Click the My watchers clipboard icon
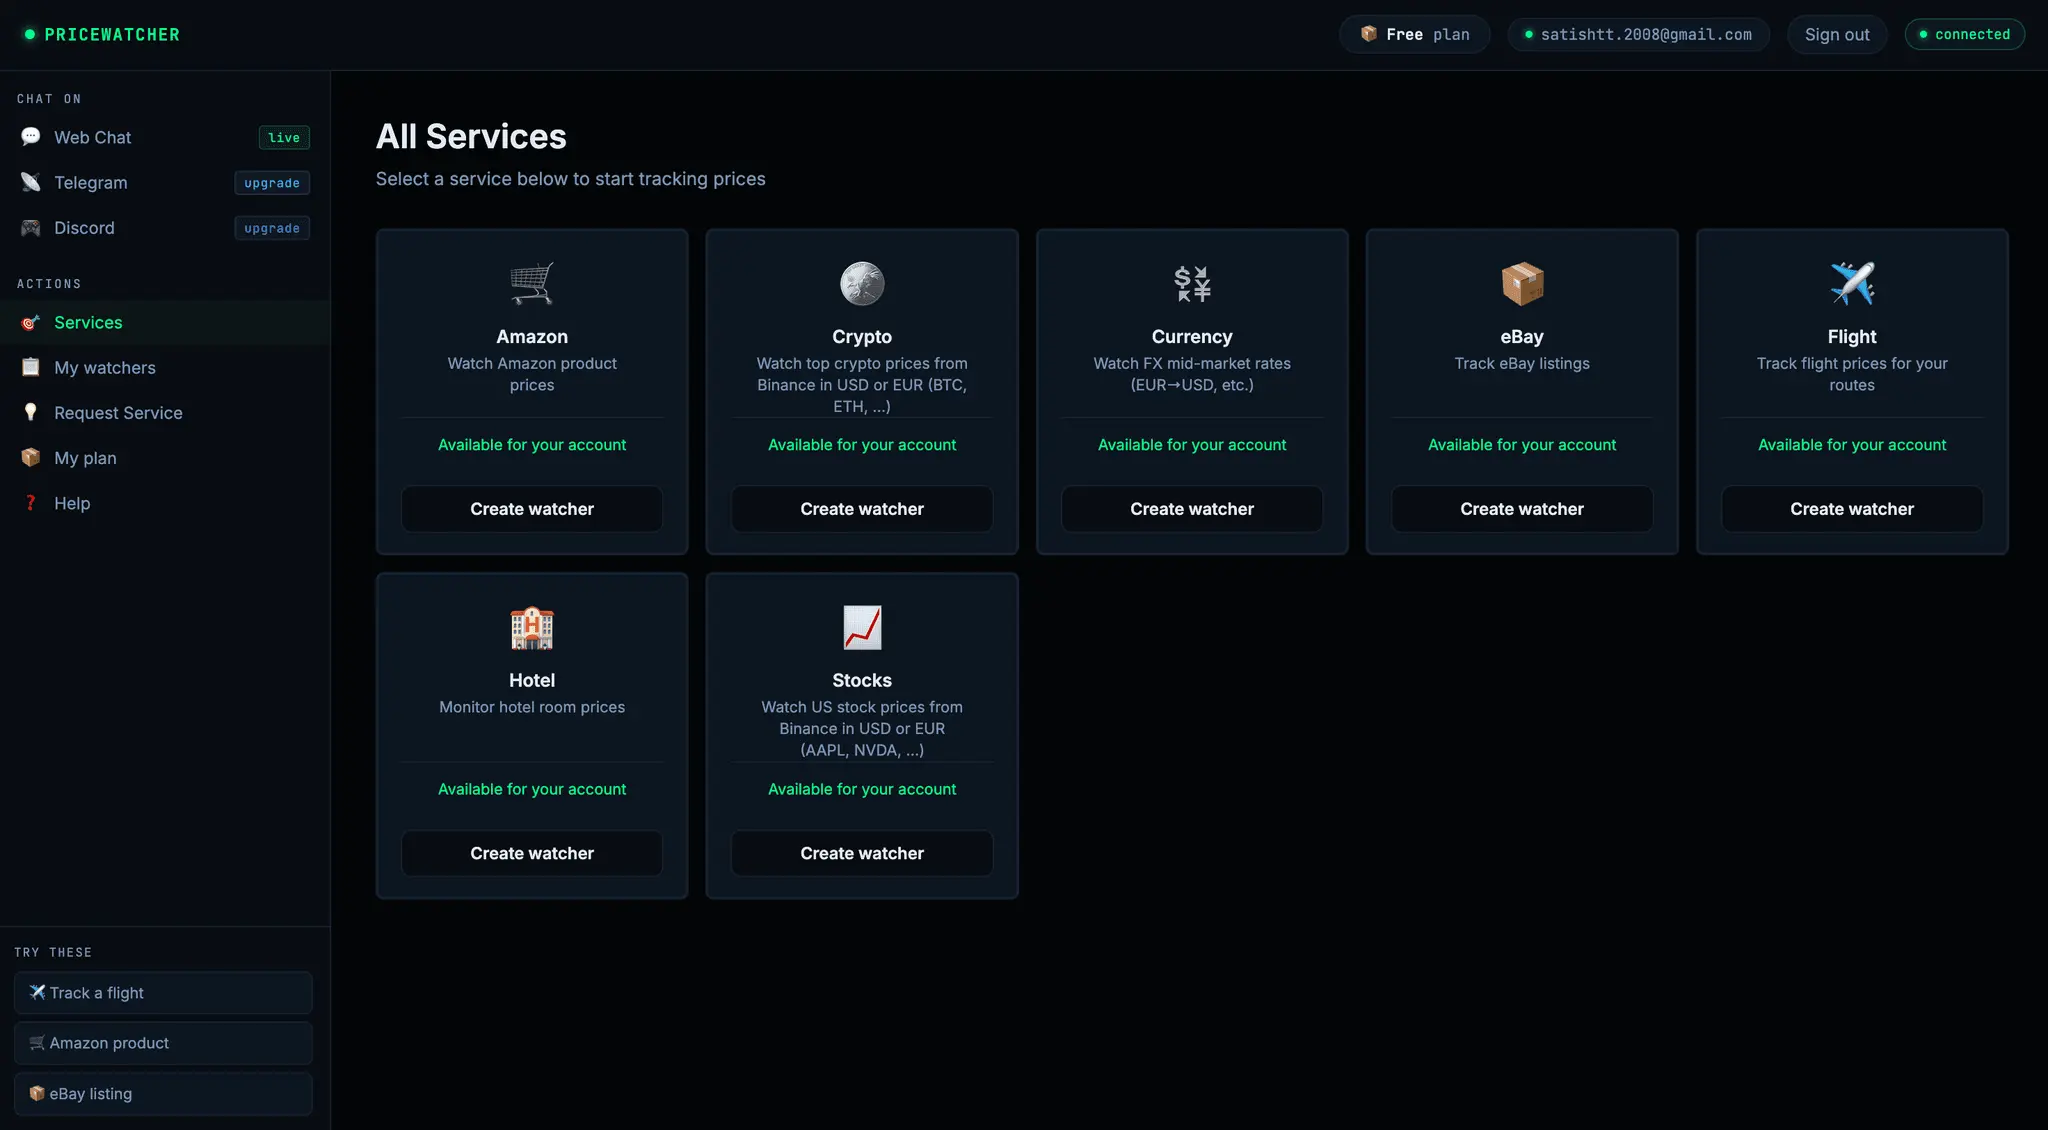 point(31,367)
